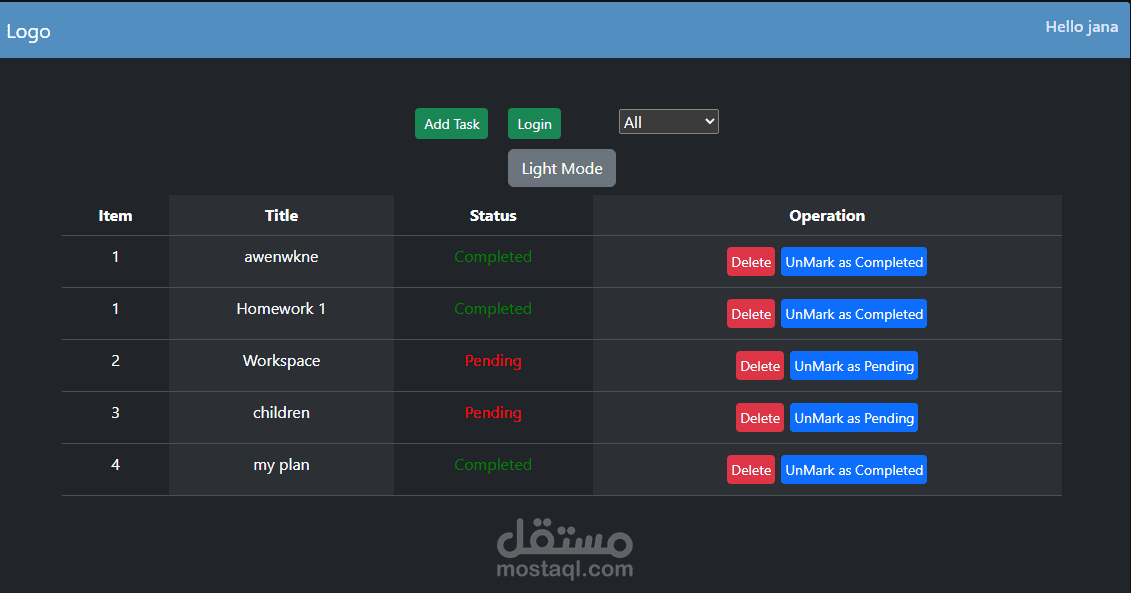Delete the Homework 1 task
The width and height of the screenshot is (1131, 593).
point(751,314)
